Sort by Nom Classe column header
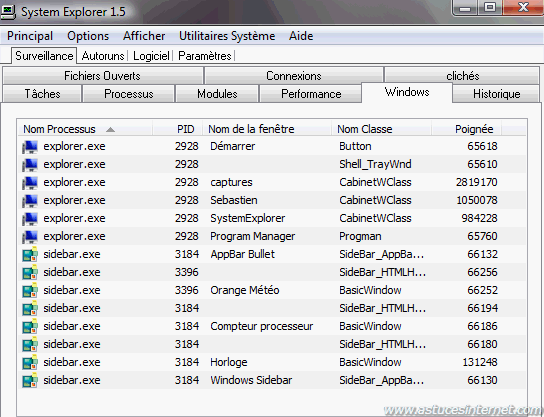544x417 pixels. click(x=382, y=129)
